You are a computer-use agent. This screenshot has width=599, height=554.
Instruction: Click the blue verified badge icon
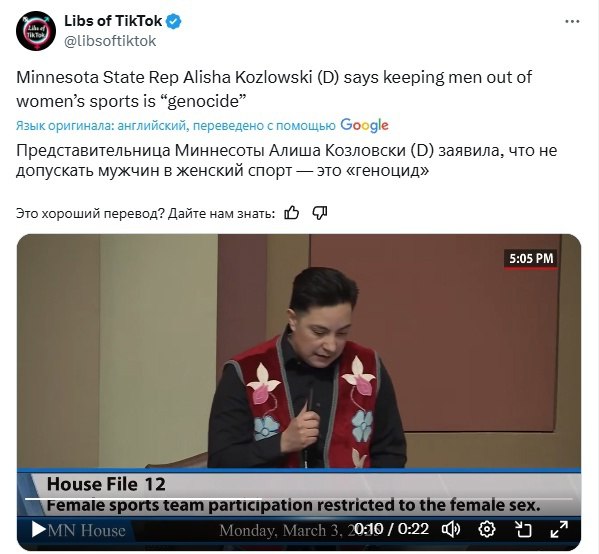click(x=174, y=21)
